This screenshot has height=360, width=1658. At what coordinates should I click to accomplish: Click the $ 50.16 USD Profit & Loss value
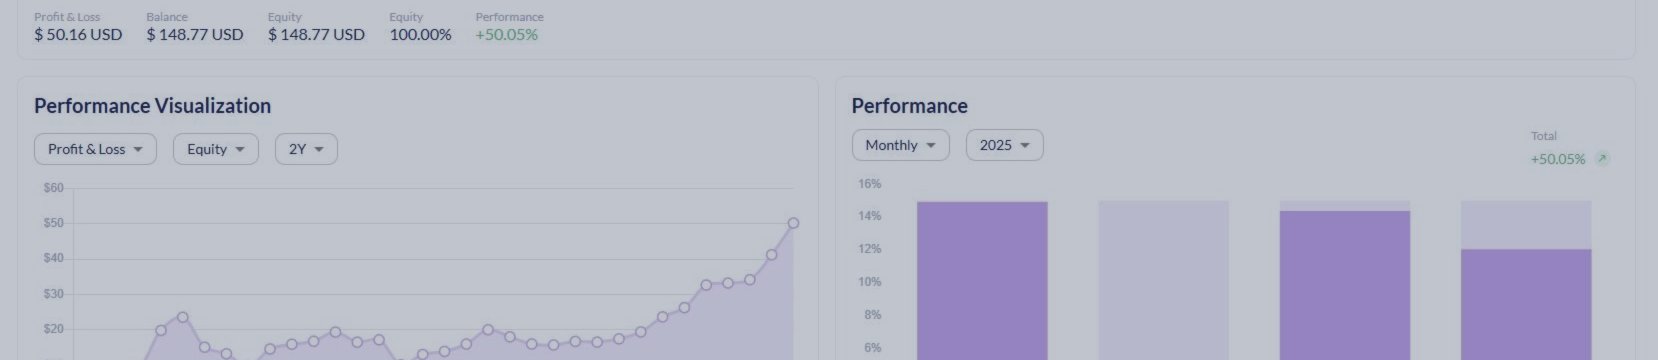click(x=78, y=35)
